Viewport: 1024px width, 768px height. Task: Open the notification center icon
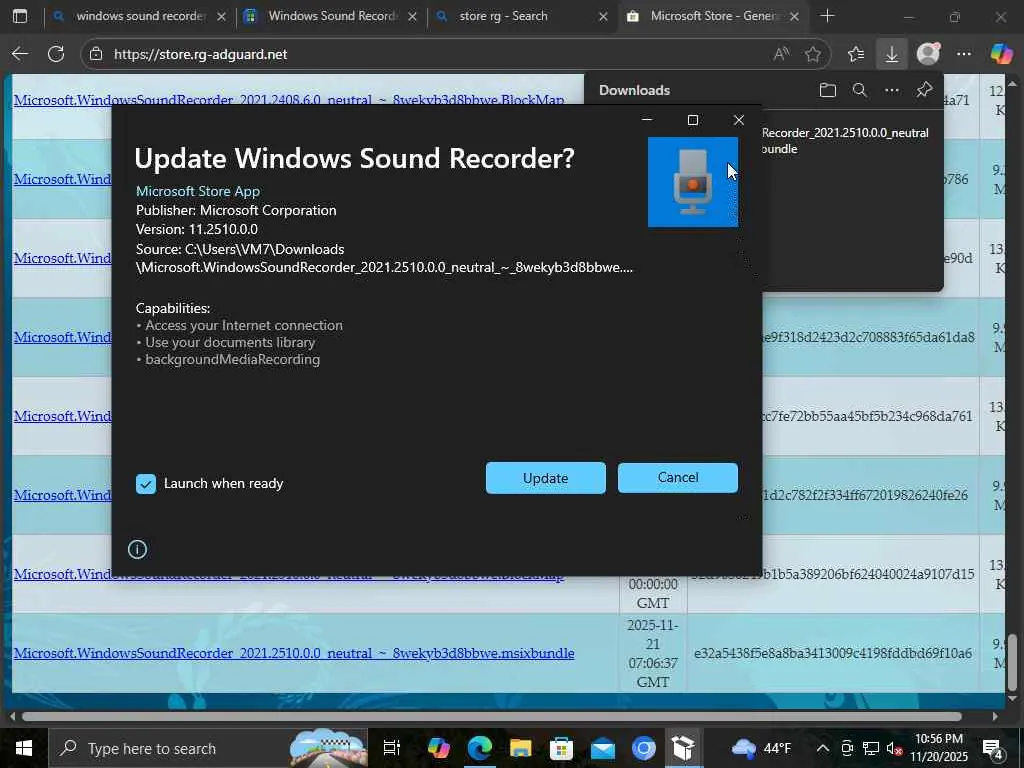click(x=993, y=748)
